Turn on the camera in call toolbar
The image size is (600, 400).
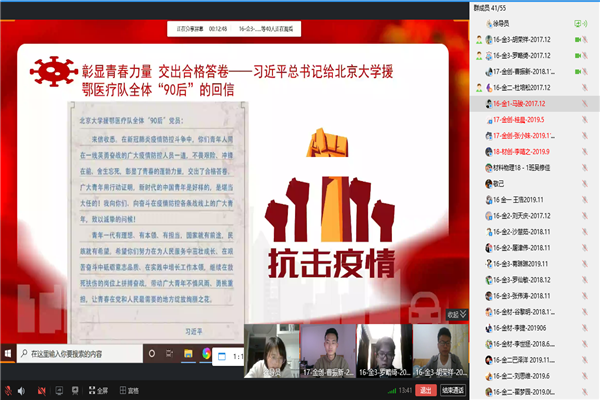pyautogui.click(x=42, y=391)
